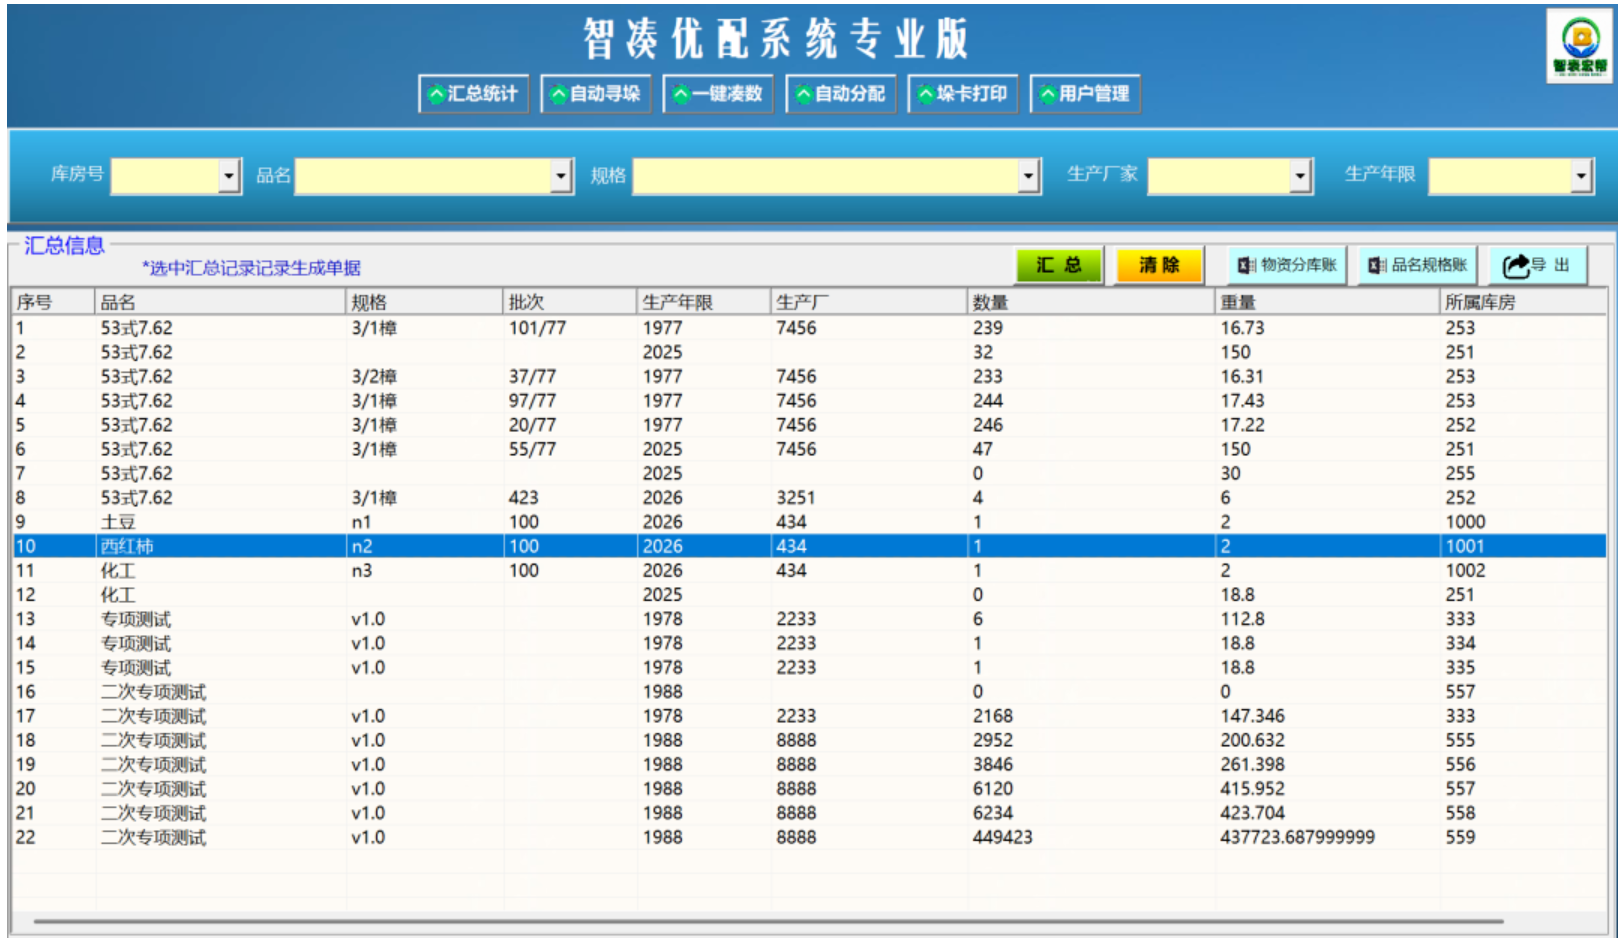This screenshot has height=938, width=1618.
Task: Open the 垛卡打印 menu
Action: point(963,94)
